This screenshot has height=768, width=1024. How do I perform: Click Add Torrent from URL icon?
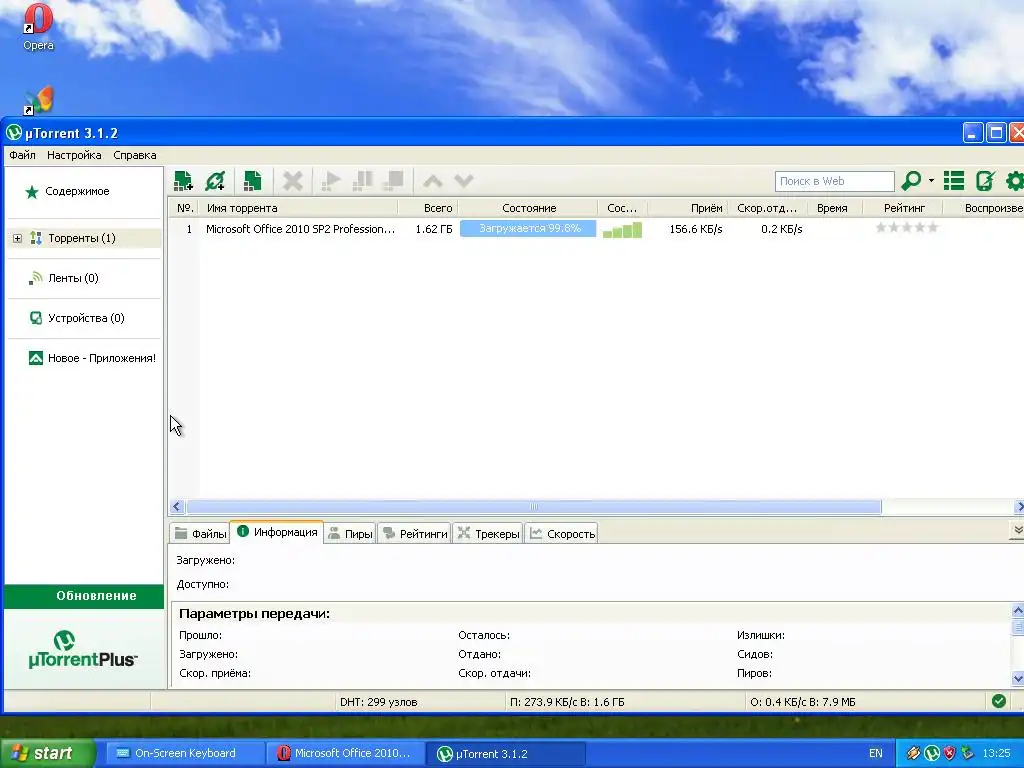(x=215, y=181)
